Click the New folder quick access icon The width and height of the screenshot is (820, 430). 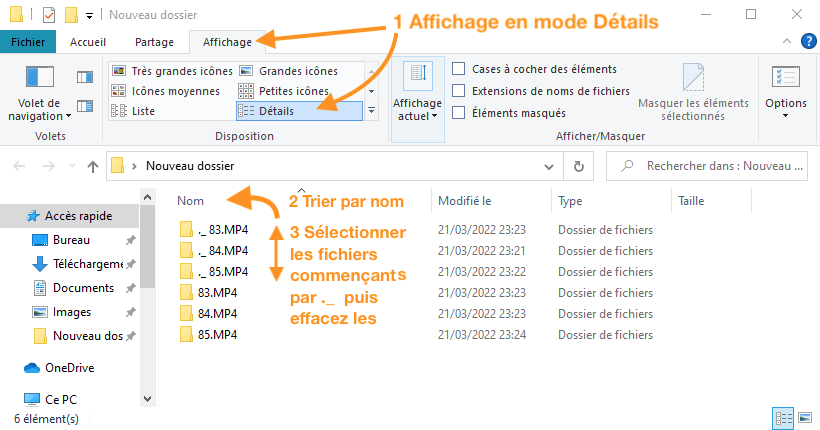pyautogui.click(x=71, y=15)
